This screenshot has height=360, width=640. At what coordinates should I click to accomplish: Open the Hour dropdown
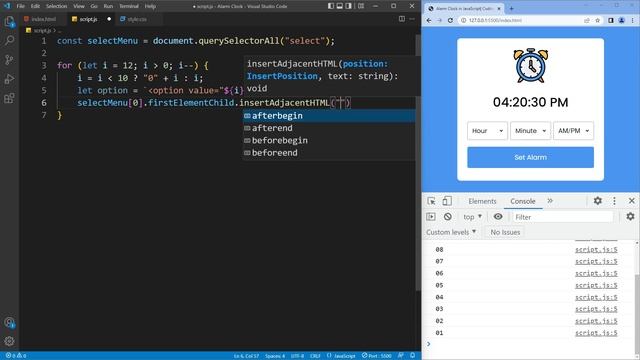pos(487,131)
